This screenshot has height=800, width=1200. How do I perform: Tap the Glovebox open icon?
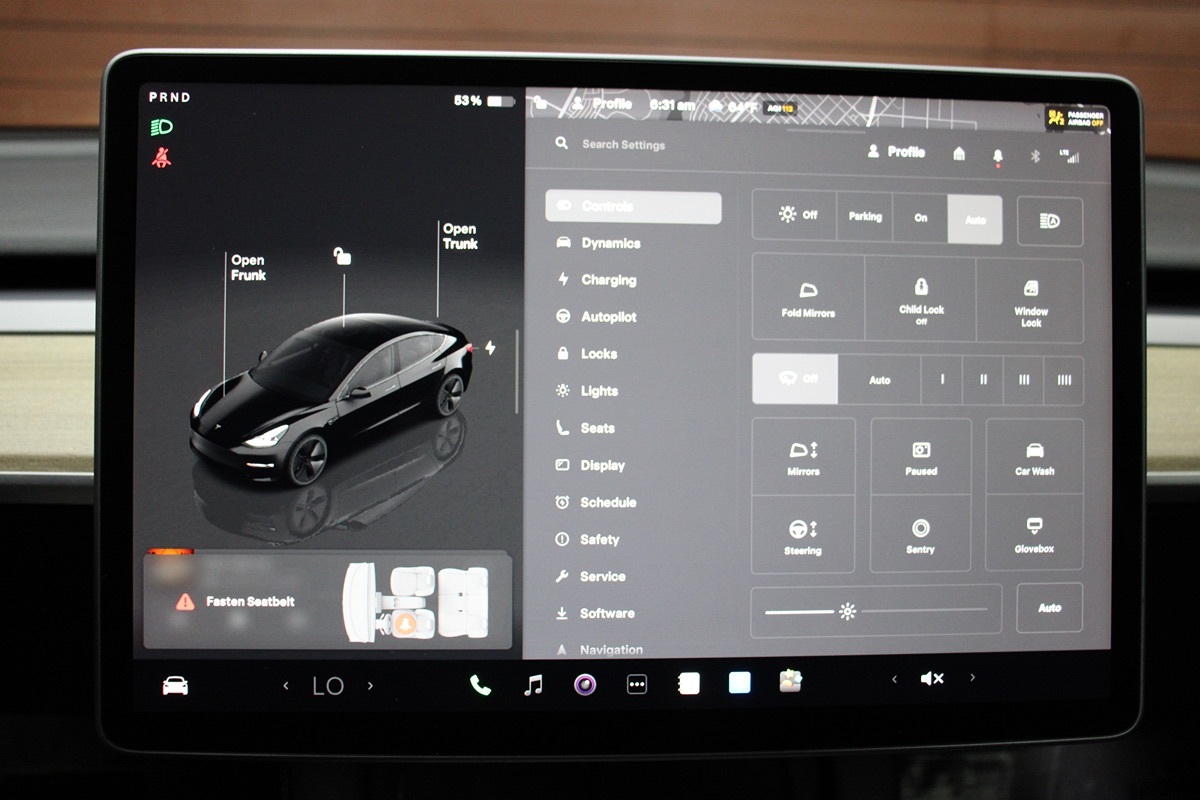(x=1034, y=534)
